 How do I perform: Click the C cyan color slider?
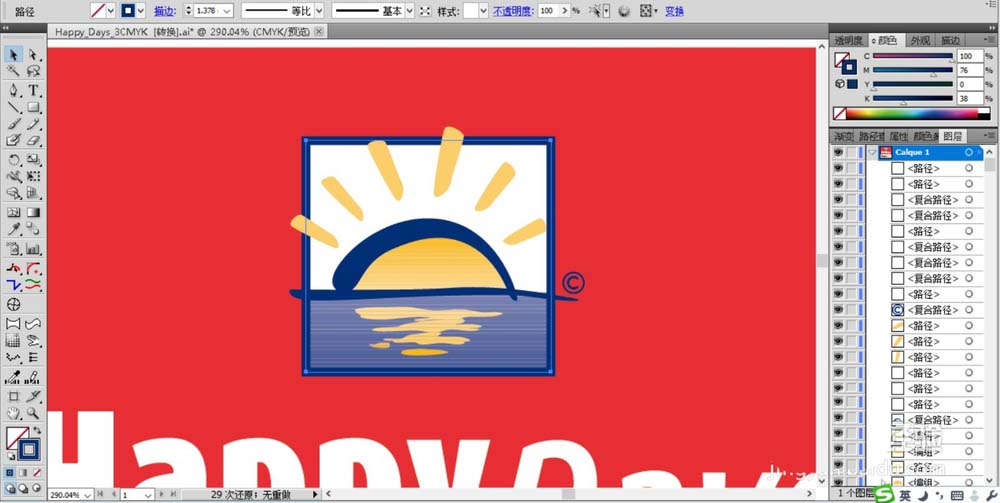pyautogui.click(x=913, y=56)
